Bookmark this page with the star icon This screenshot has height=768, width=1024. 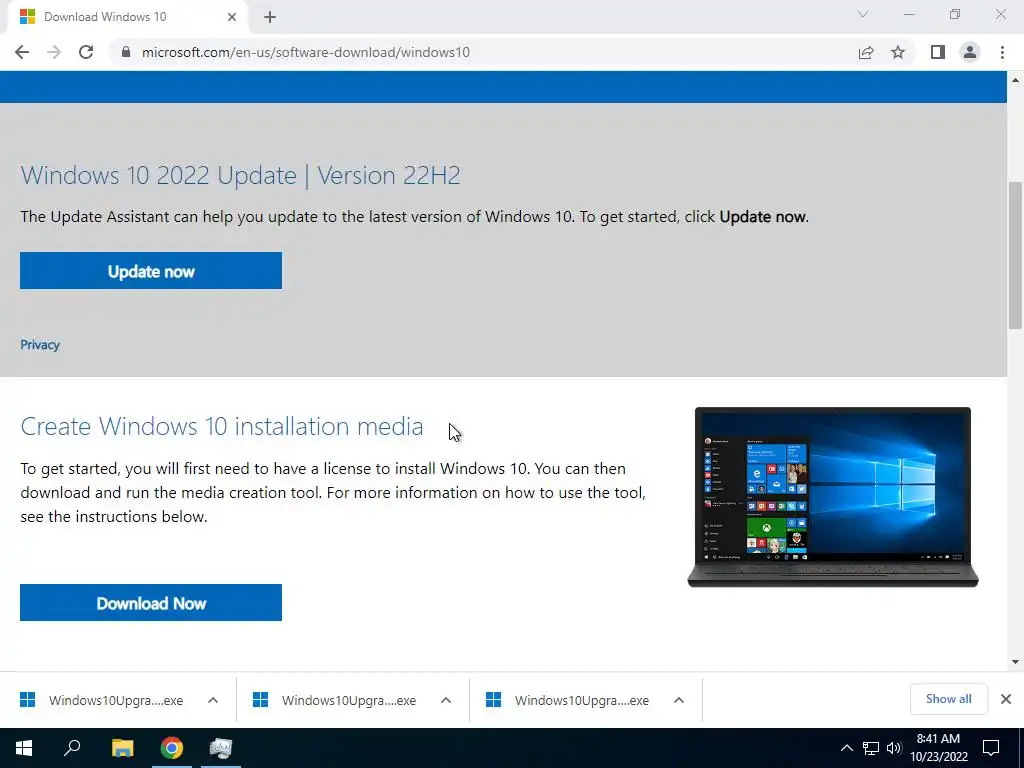tap(898, 52)
